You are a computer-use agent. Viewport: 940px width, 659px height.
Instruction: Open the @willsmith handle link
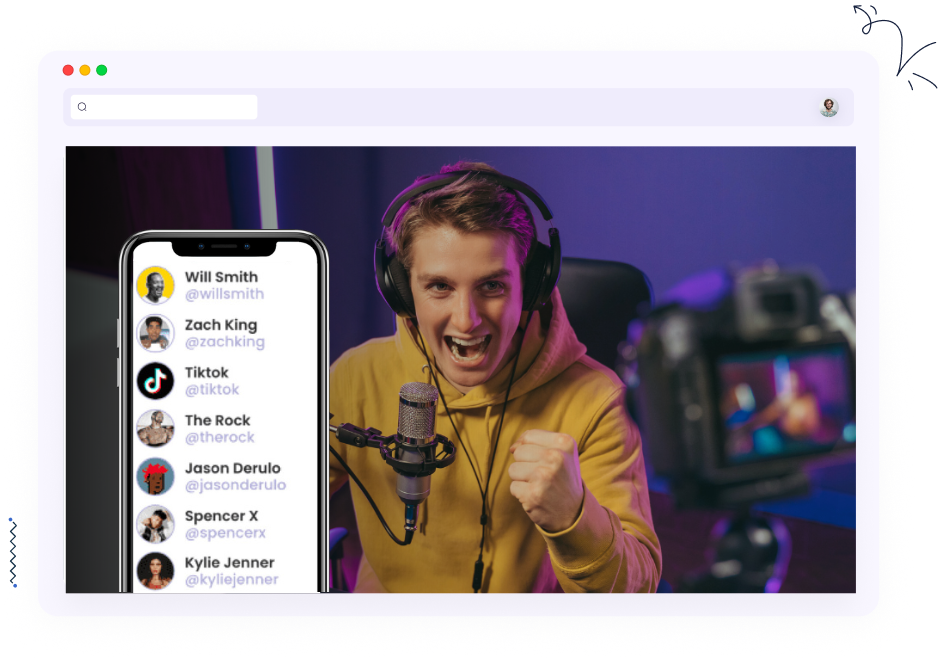tap(224, 294)
